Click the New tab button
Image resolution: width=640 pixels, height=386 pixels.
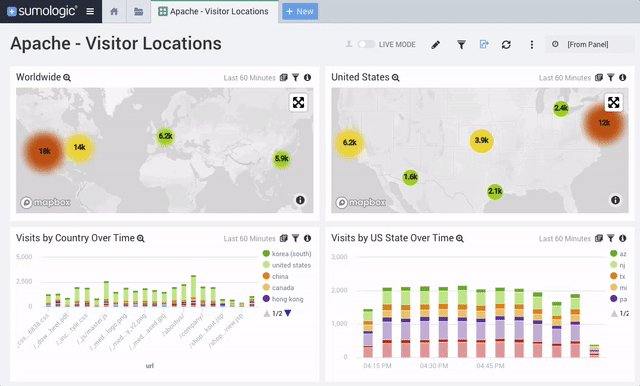click(300, 11)
